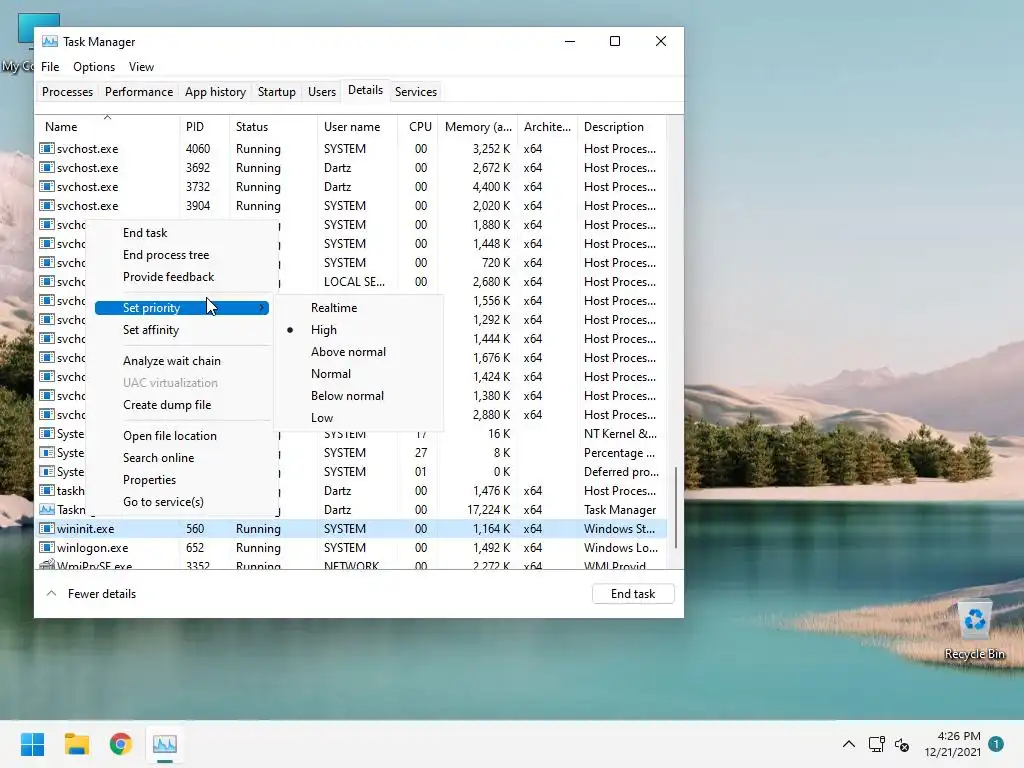Viewport: 1024px width, 768px height.
Task: Open the View menu
Action: 141,67
